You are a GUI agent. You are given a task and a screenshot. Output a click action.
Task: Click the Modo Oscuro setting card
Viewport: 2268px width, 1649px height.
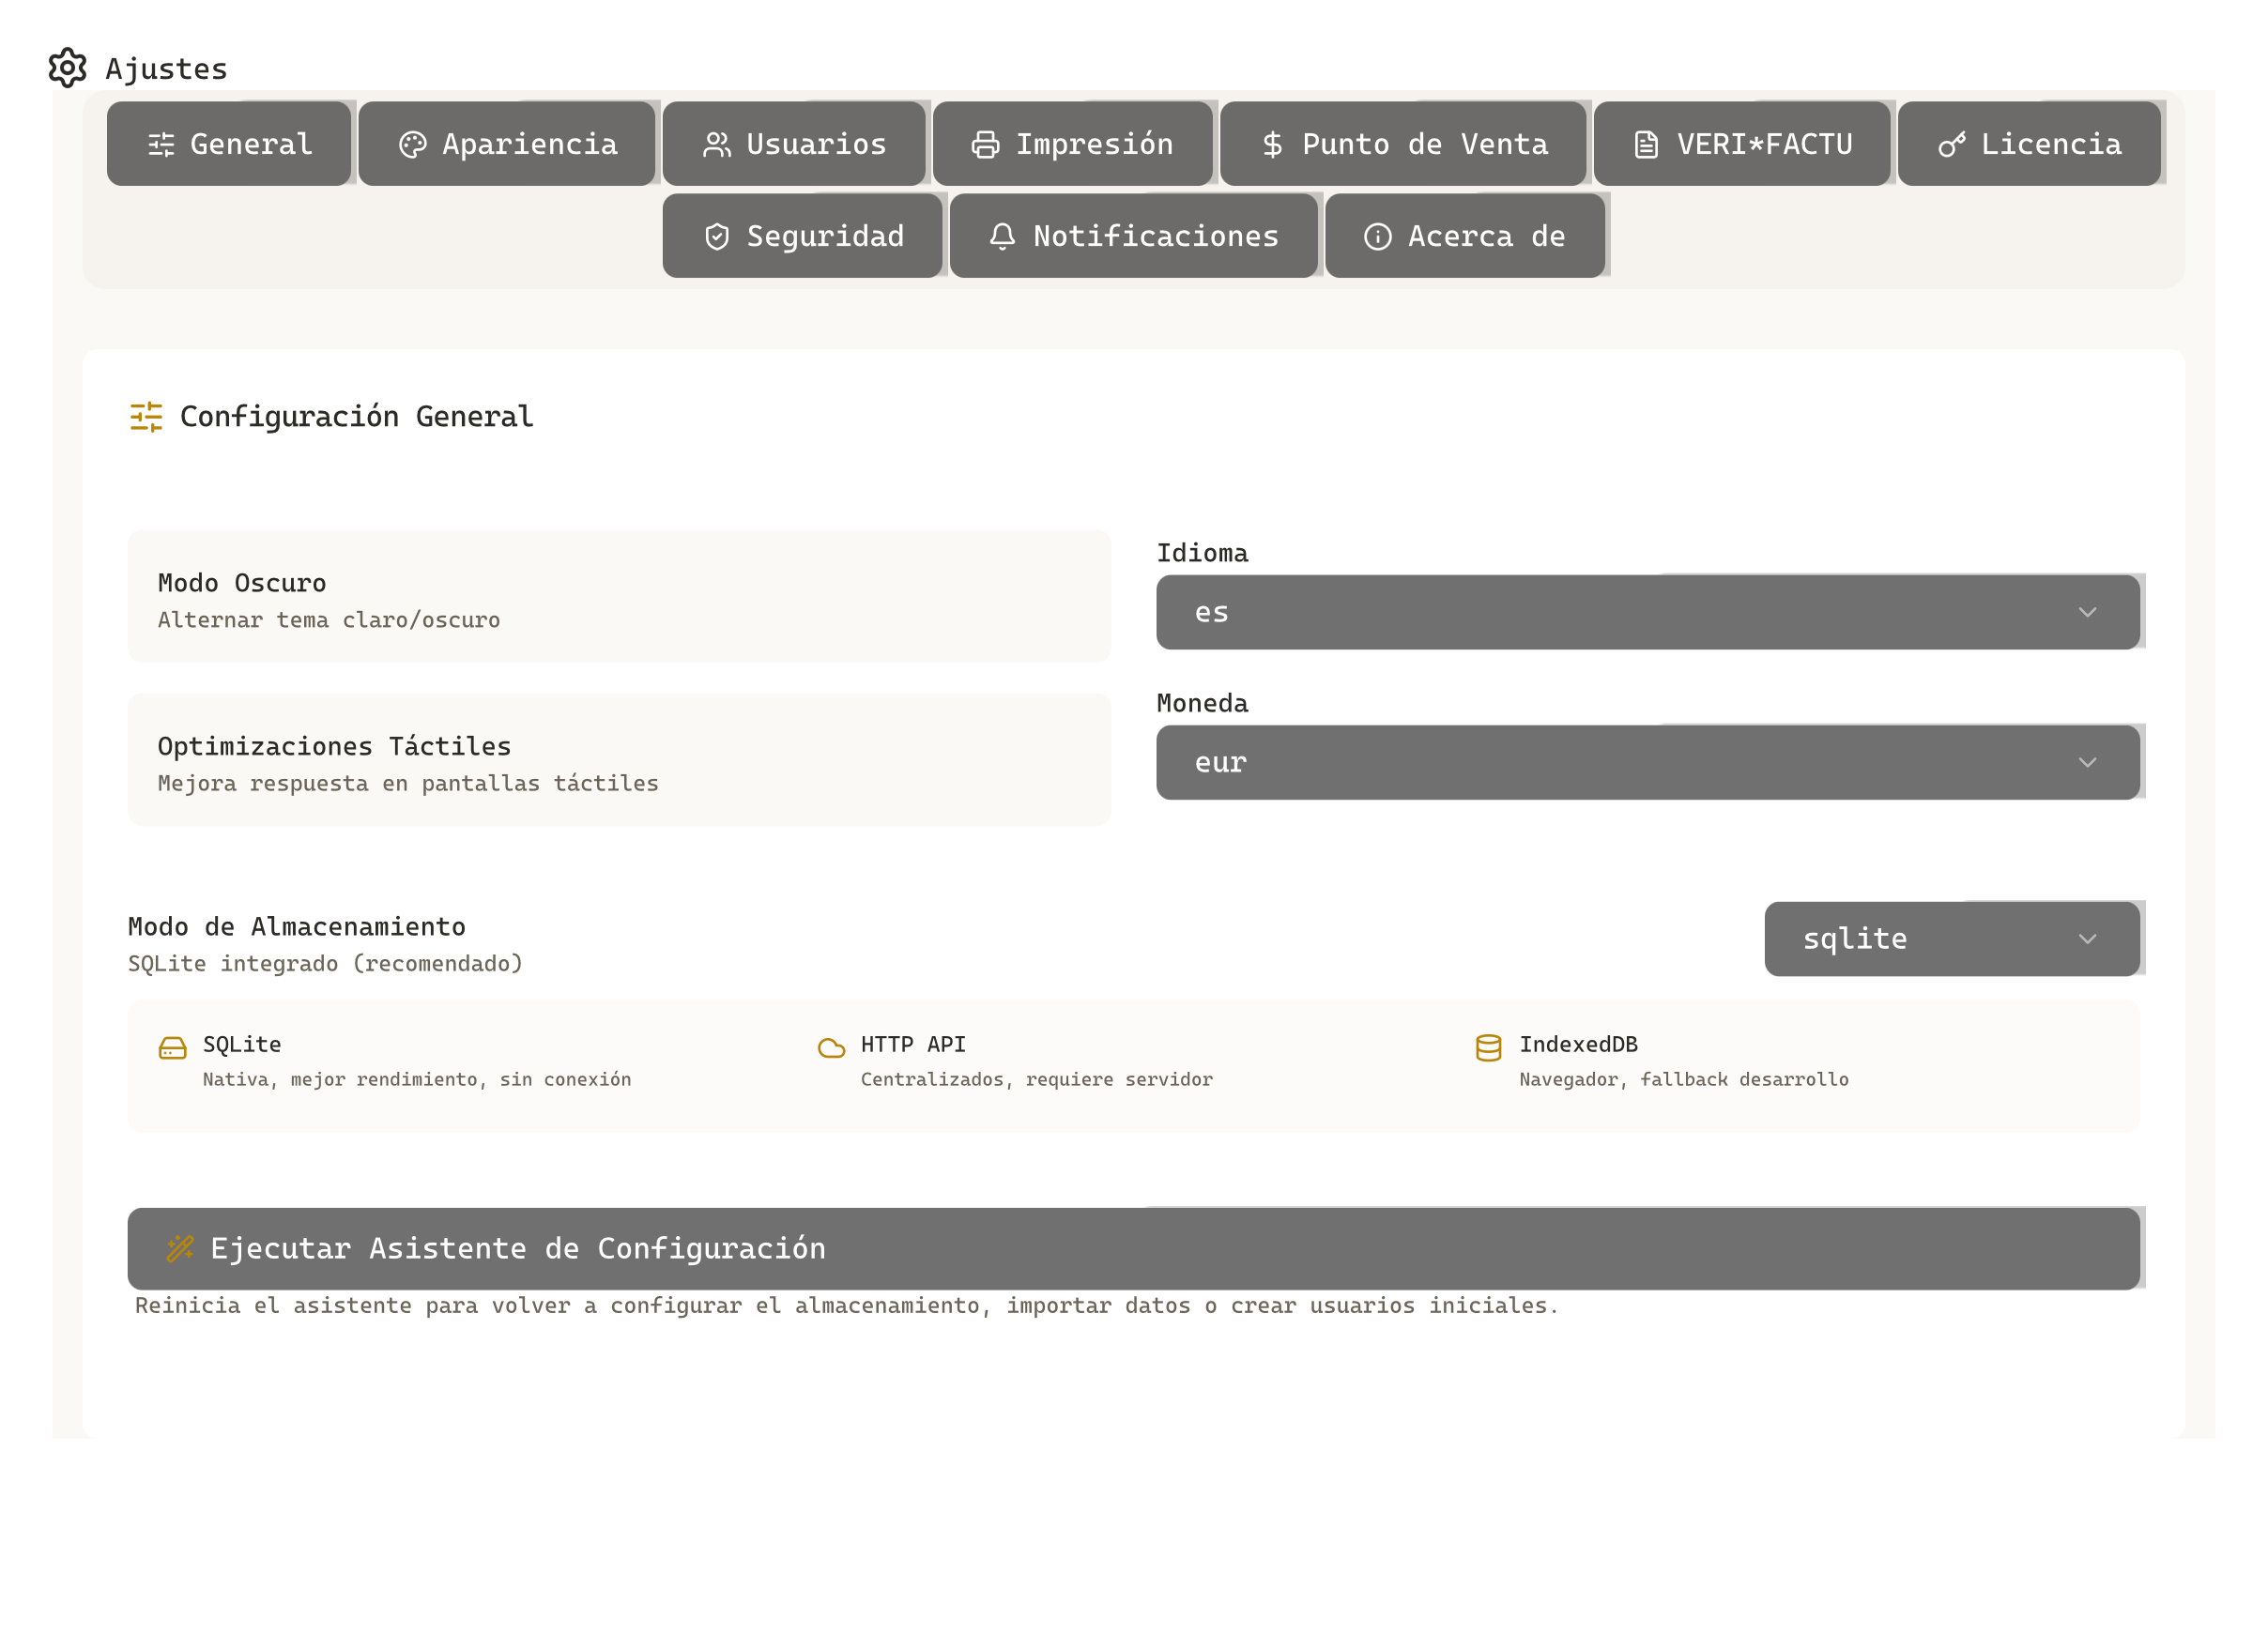tap(619, 597)
